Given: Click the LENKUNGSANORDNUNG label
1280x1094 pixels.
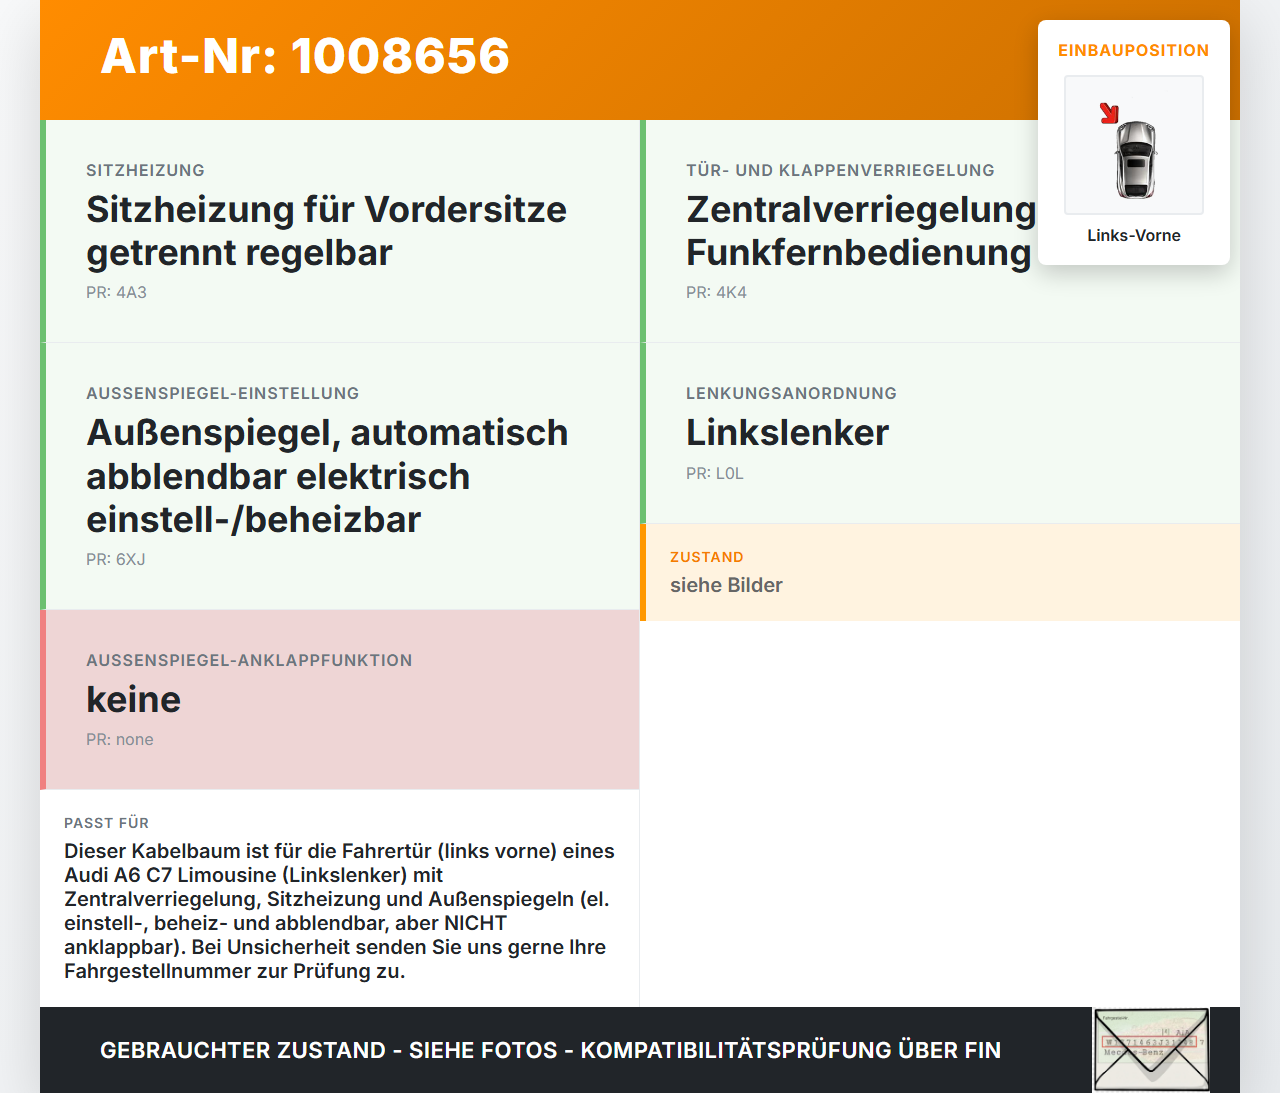Looking at the screenshot, I should [x=791, y=393].
